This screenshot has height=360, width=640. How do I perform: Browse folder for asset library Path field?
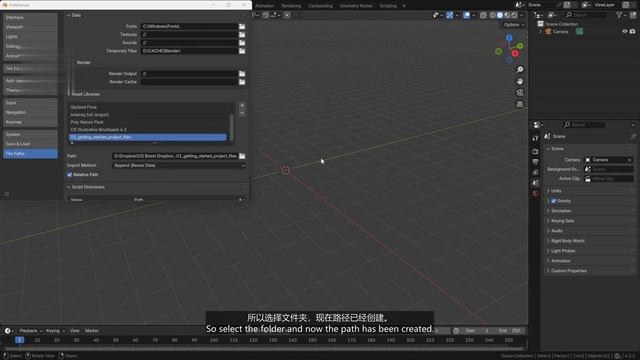point(242,156)
